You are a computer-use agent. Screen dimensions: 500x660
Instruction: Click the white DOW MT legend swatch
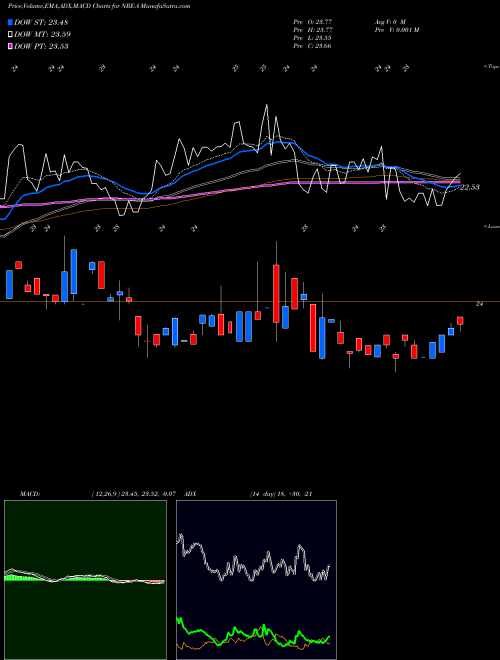coord(11,35)
